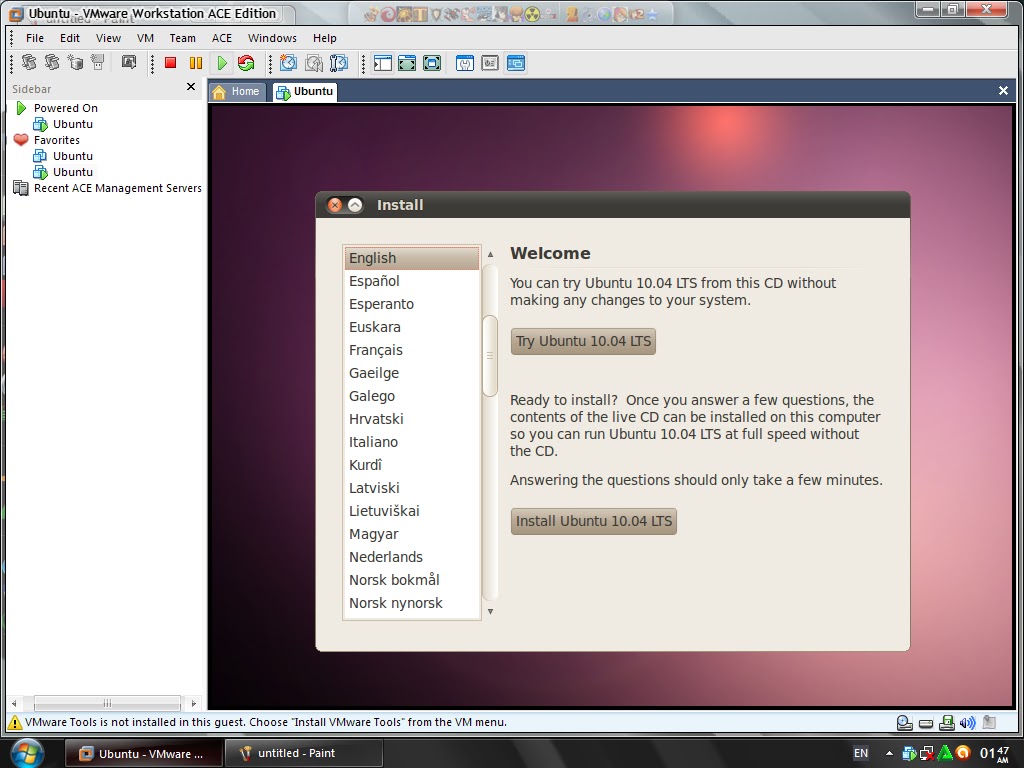Close the Sidebar panel
The height and width of the screenshot is (768, 1024).
point(191,86)
